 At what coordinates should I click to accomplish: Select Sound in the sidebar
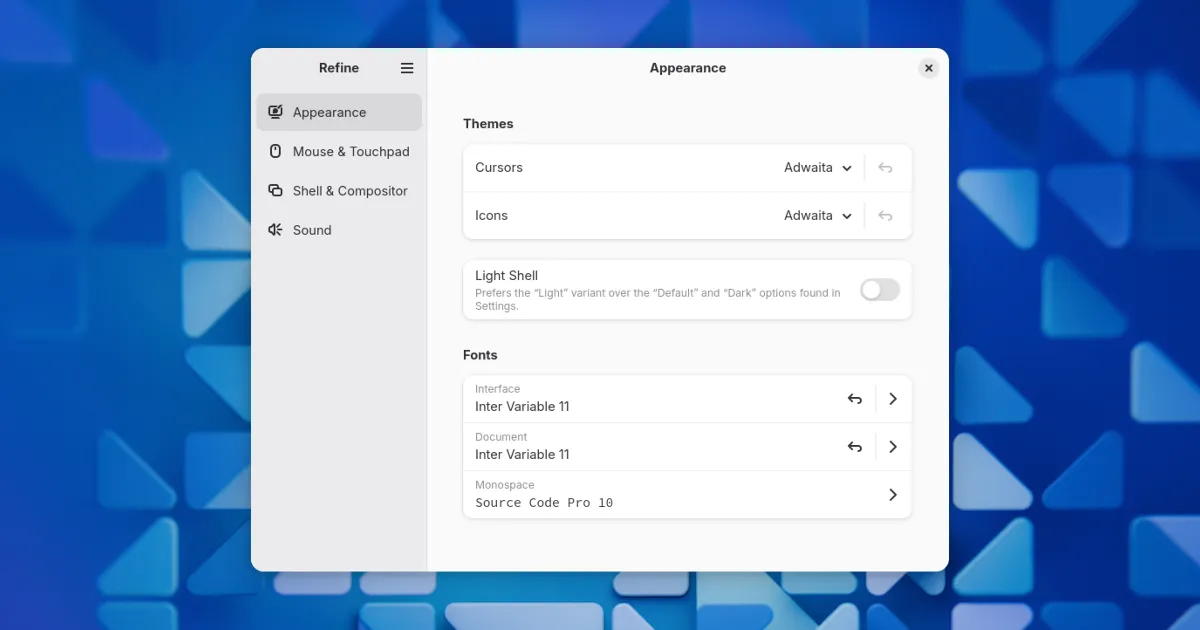[x=312, y=230]
